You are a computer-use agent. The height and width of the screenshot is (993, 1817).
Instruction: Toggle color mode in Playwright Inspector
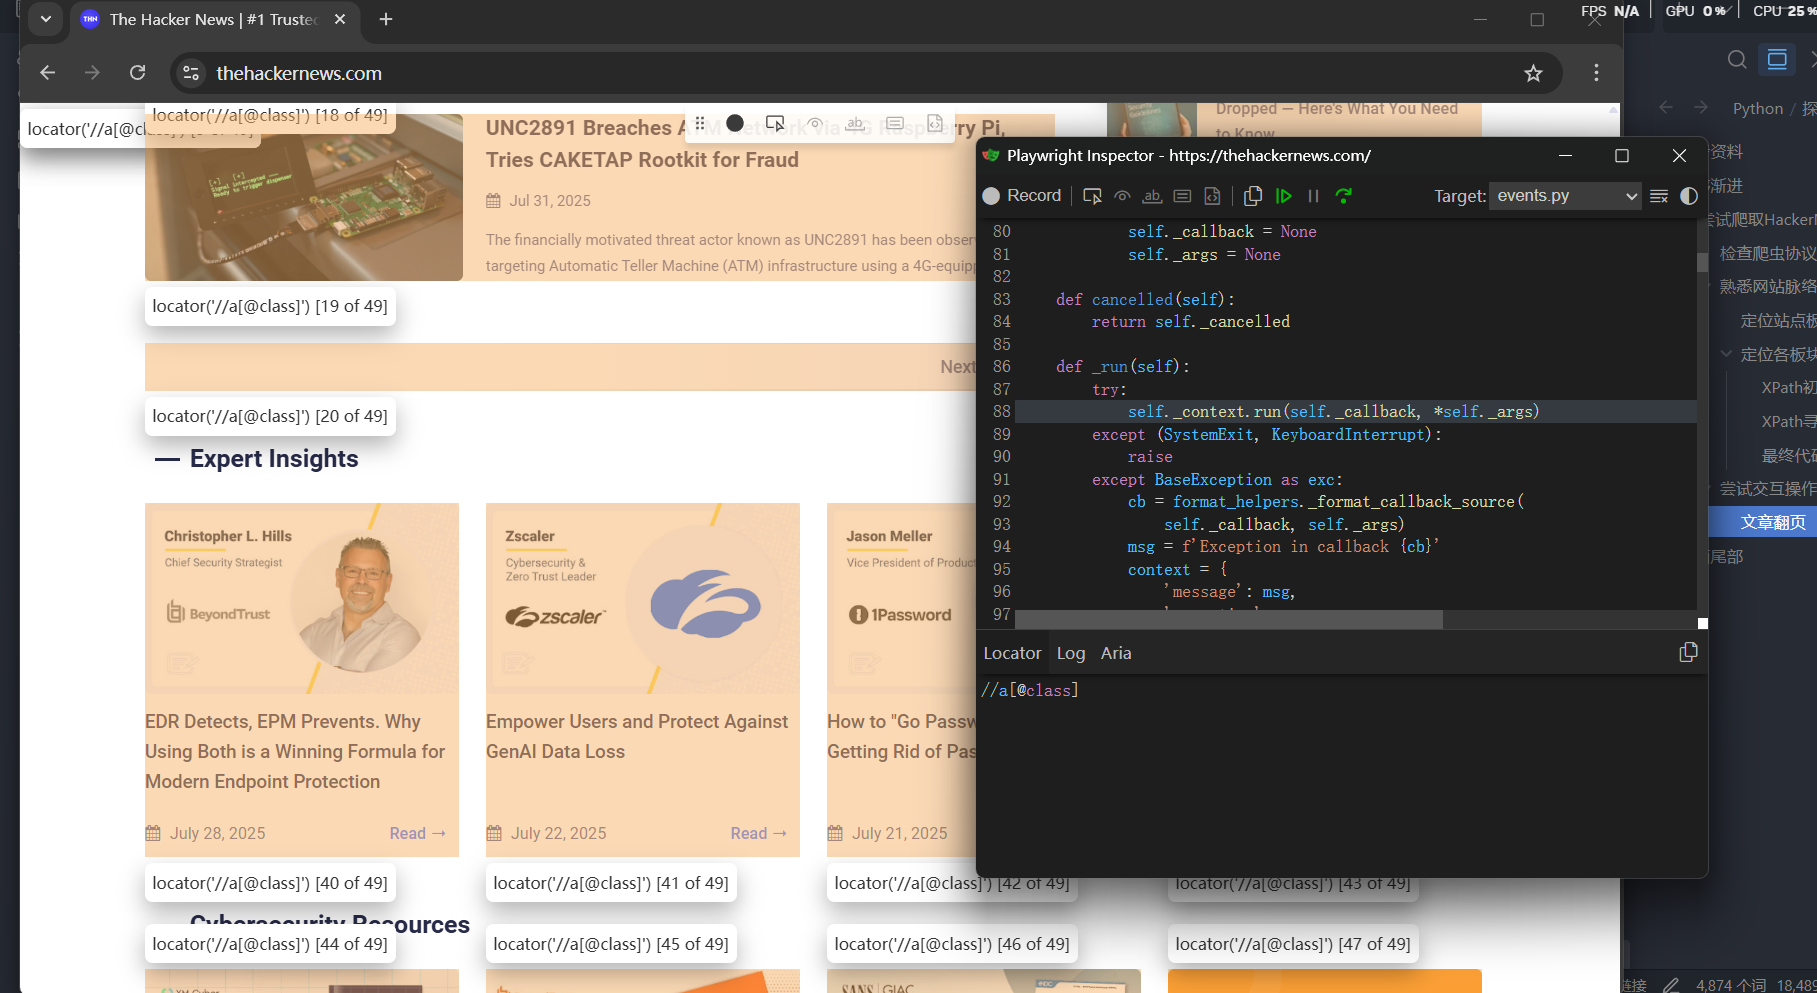click(x=1689, y=196)
